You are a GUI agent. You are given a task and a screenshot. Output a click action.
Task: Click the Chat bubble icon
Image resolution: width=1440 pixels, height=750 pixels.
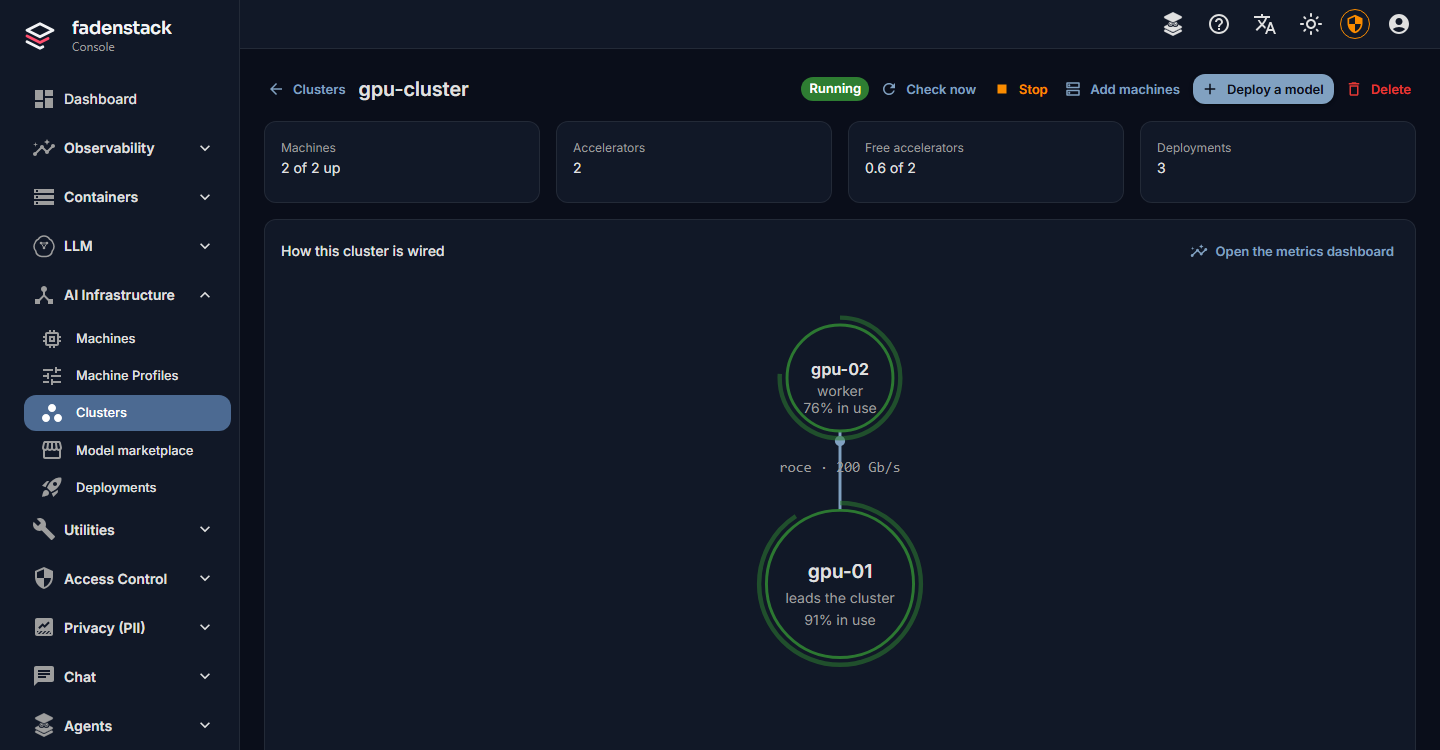(44, 677)
